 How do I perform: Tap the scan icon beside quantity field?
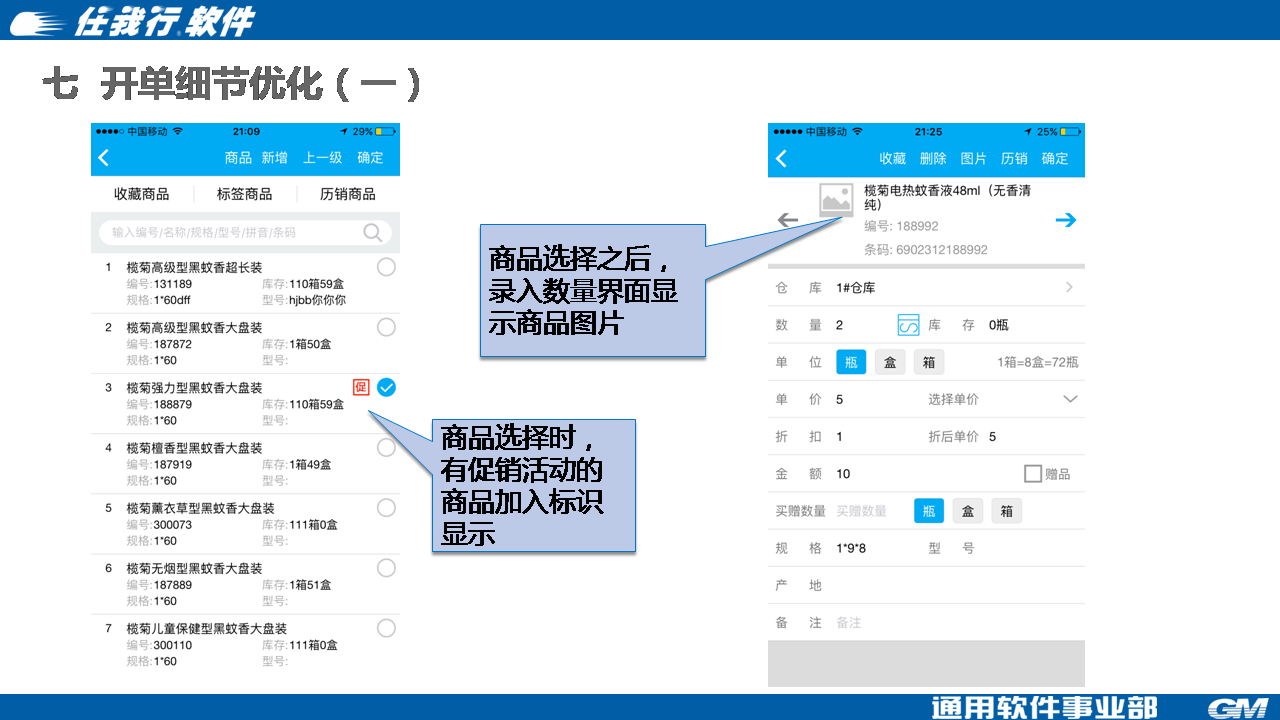coord(908,325)
